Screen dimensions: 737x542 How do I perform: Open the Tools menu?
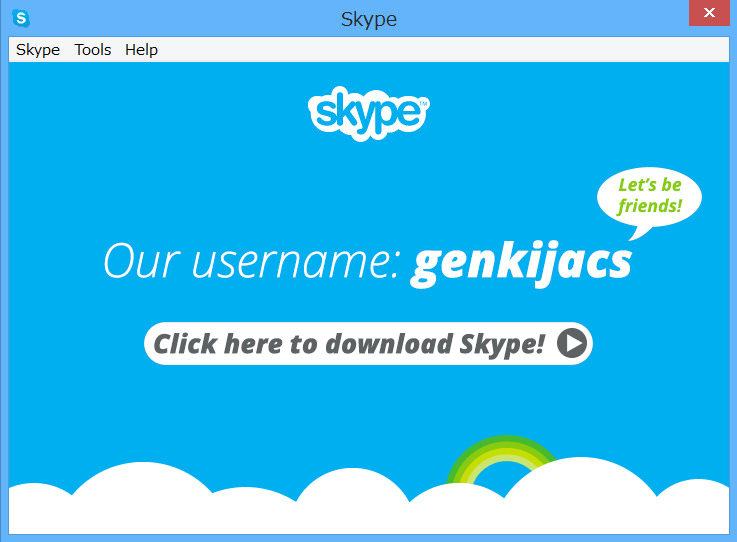(93, 50)
